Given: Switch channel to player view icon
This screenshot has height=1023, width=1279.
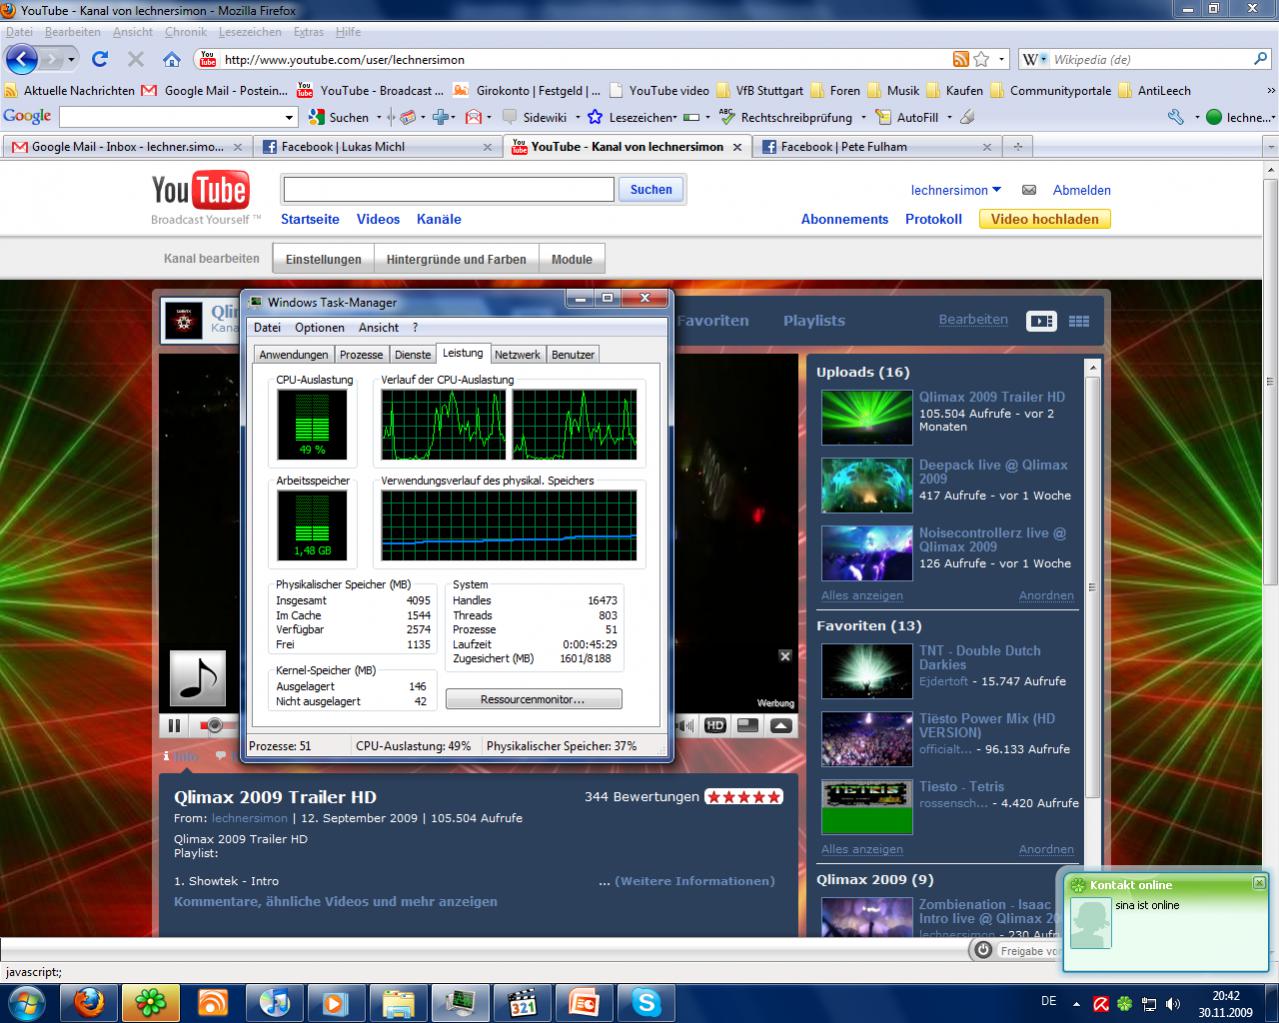Looking at the screenshot, I should pyautogui.click(x=1041, y=321).
